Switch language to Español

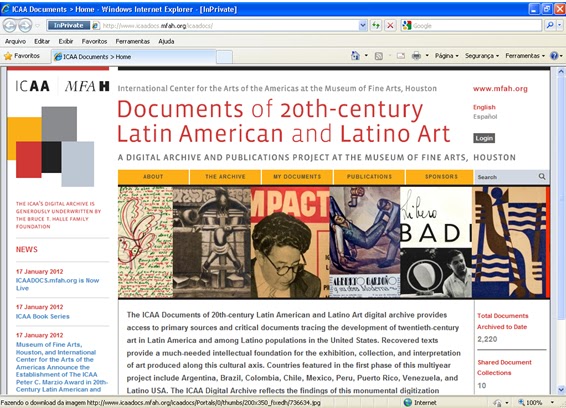pos(485,116)
